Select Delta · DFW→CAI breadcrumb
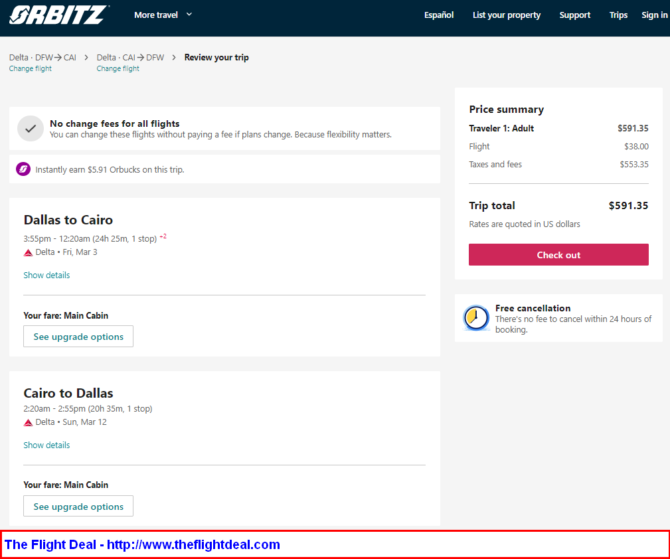Screen dimensions: 670x559 (43, 57)
